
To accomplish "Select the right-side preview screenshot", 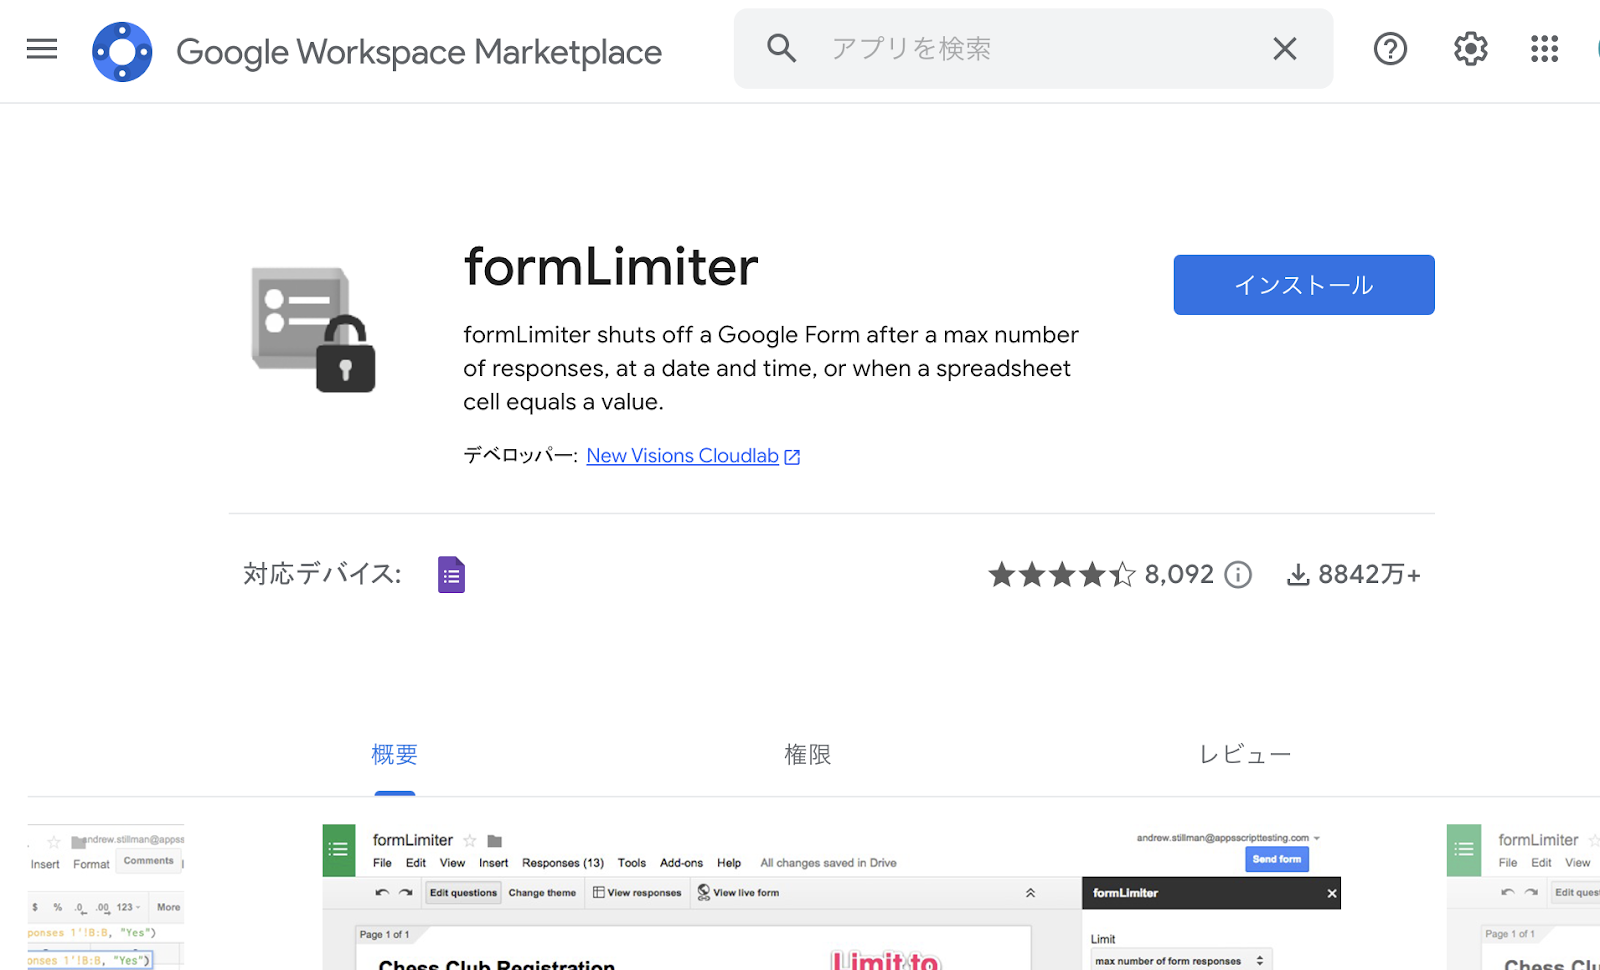I will coord(1523,897).
